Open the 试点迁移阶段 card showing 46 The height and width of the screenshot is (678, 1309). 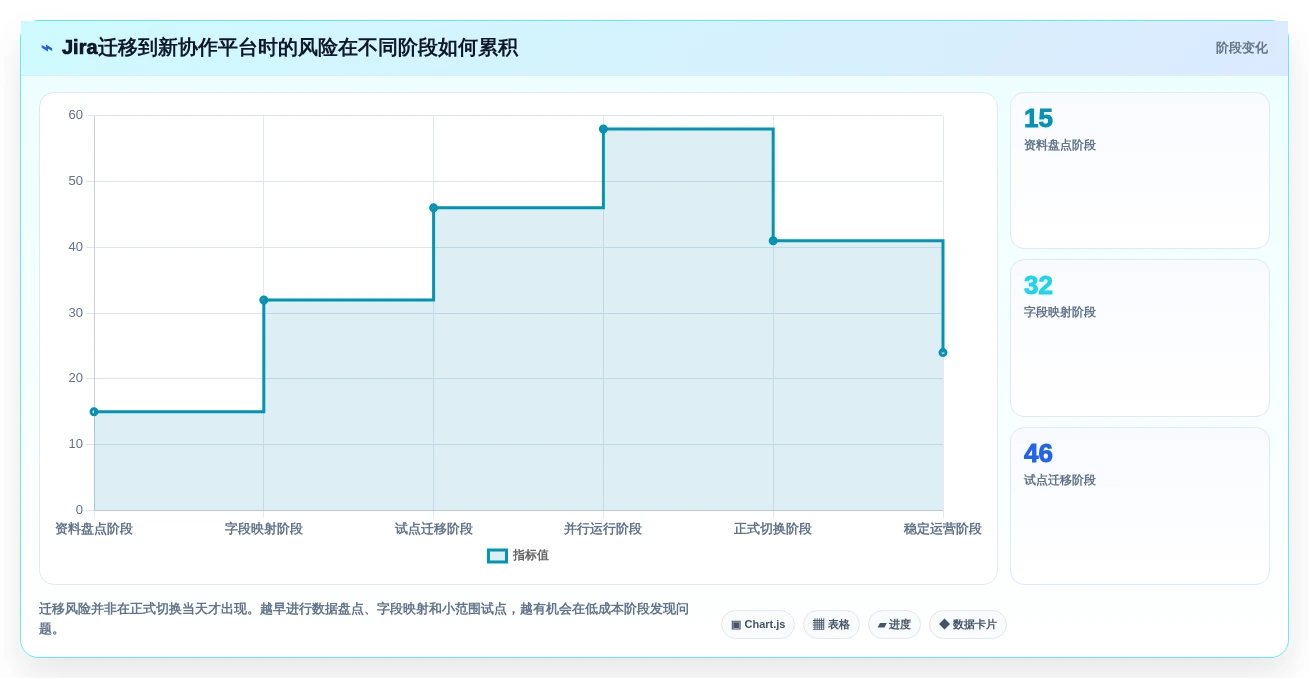click(x=1140, y=506)
